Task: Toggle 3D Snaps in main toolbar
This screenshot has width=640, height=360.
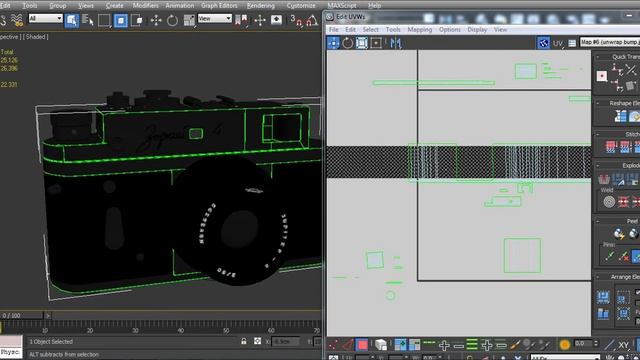Action: tap(296, 20)
